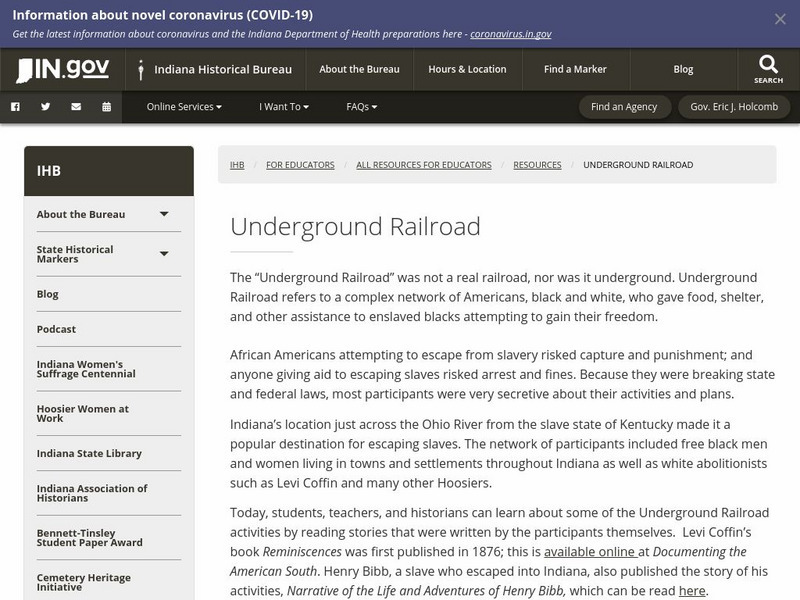Viewport: 800px width, 600px height.
Task: Expand the FAQs dropdown menu
Action: pyautogui.click(x=361, y=107)
